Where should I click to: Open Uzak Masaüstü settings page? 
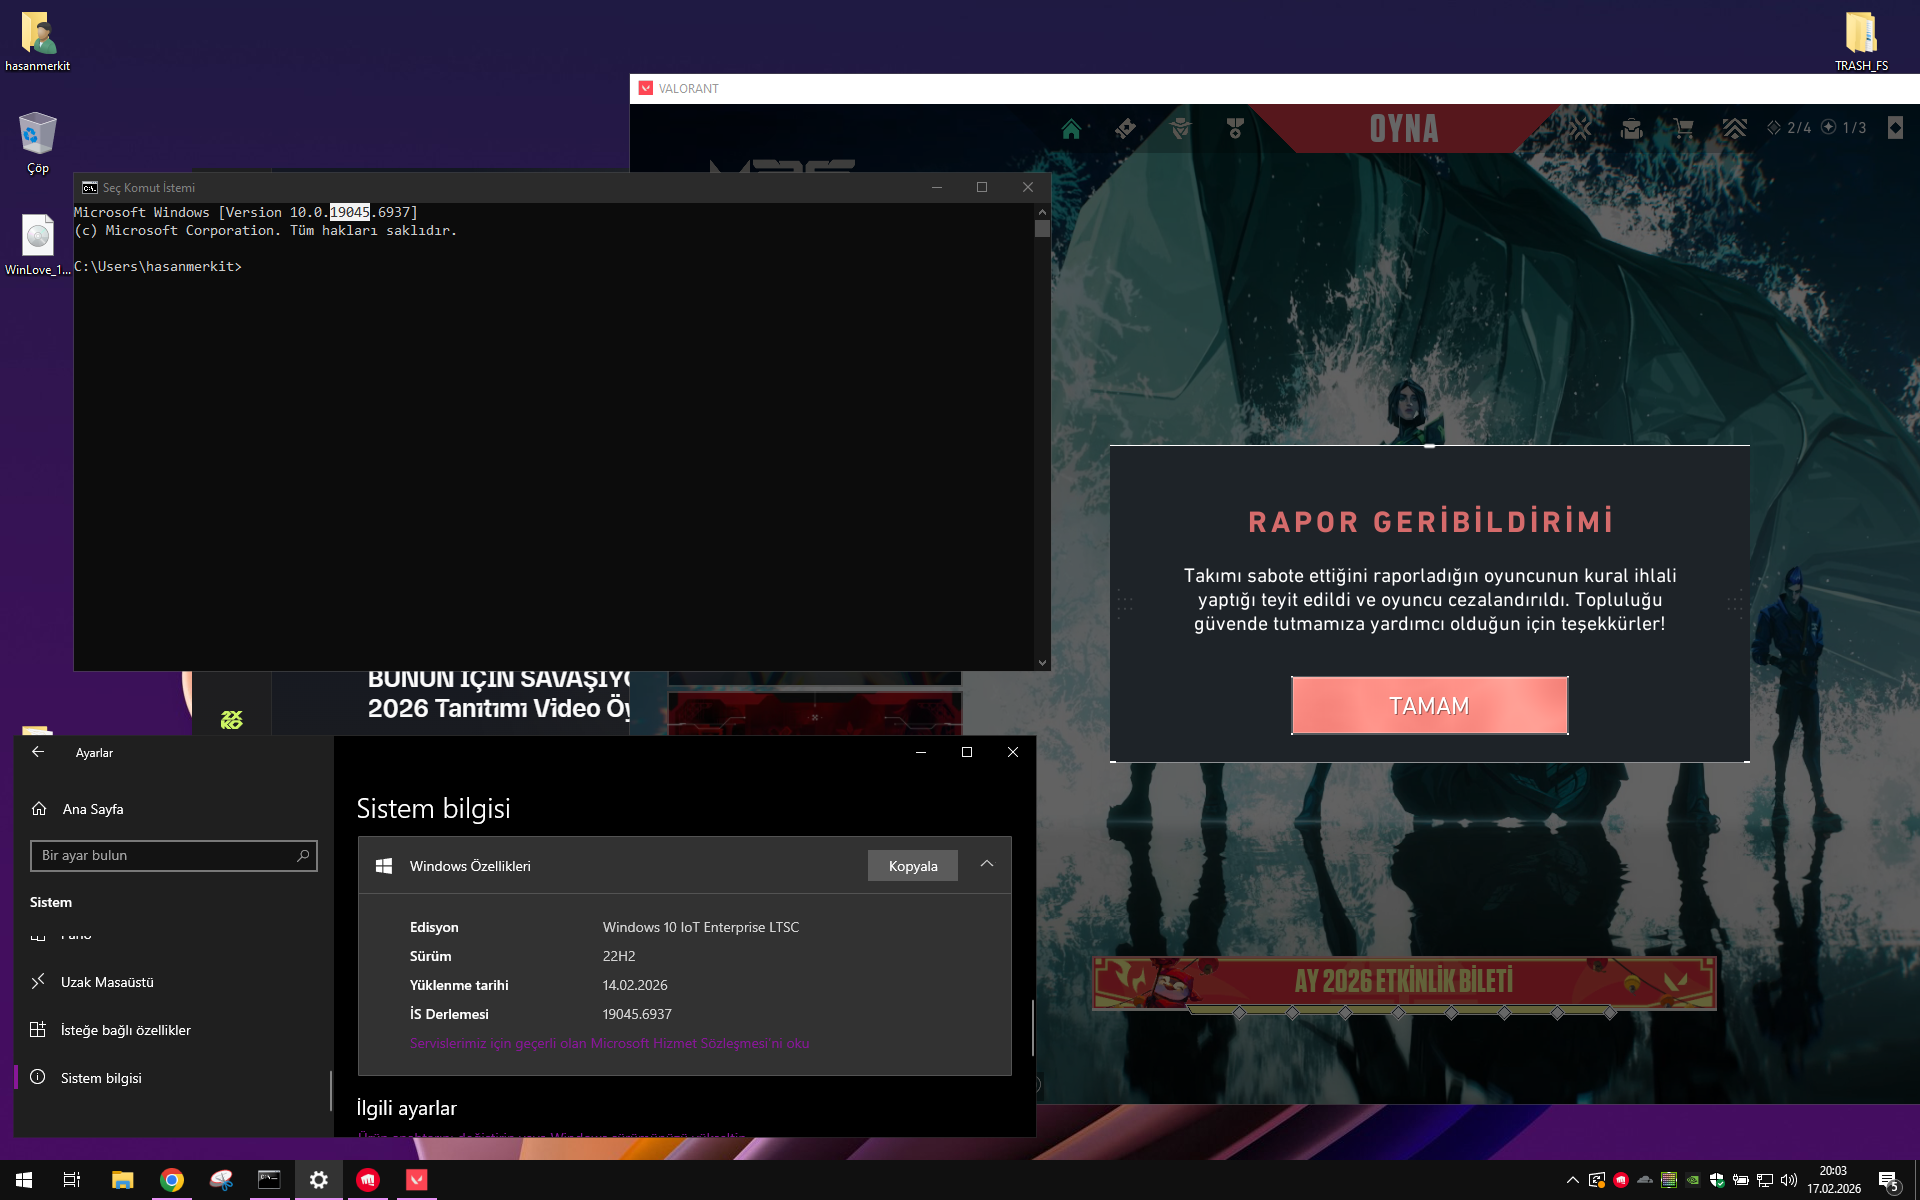(107, 982)
